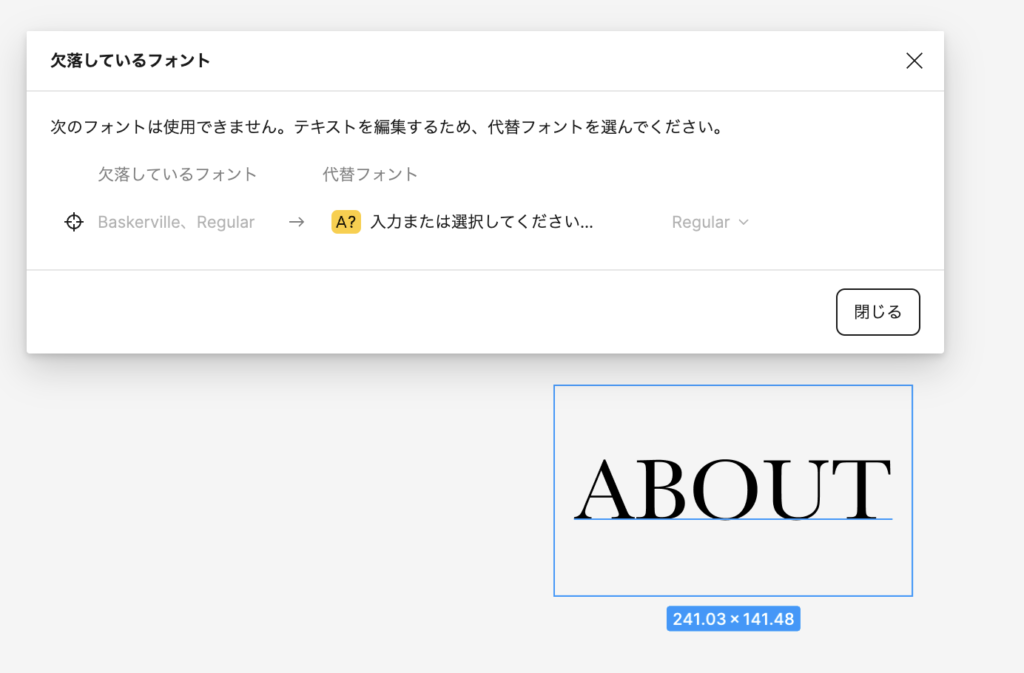Click the 代替フォント column header

370,174
